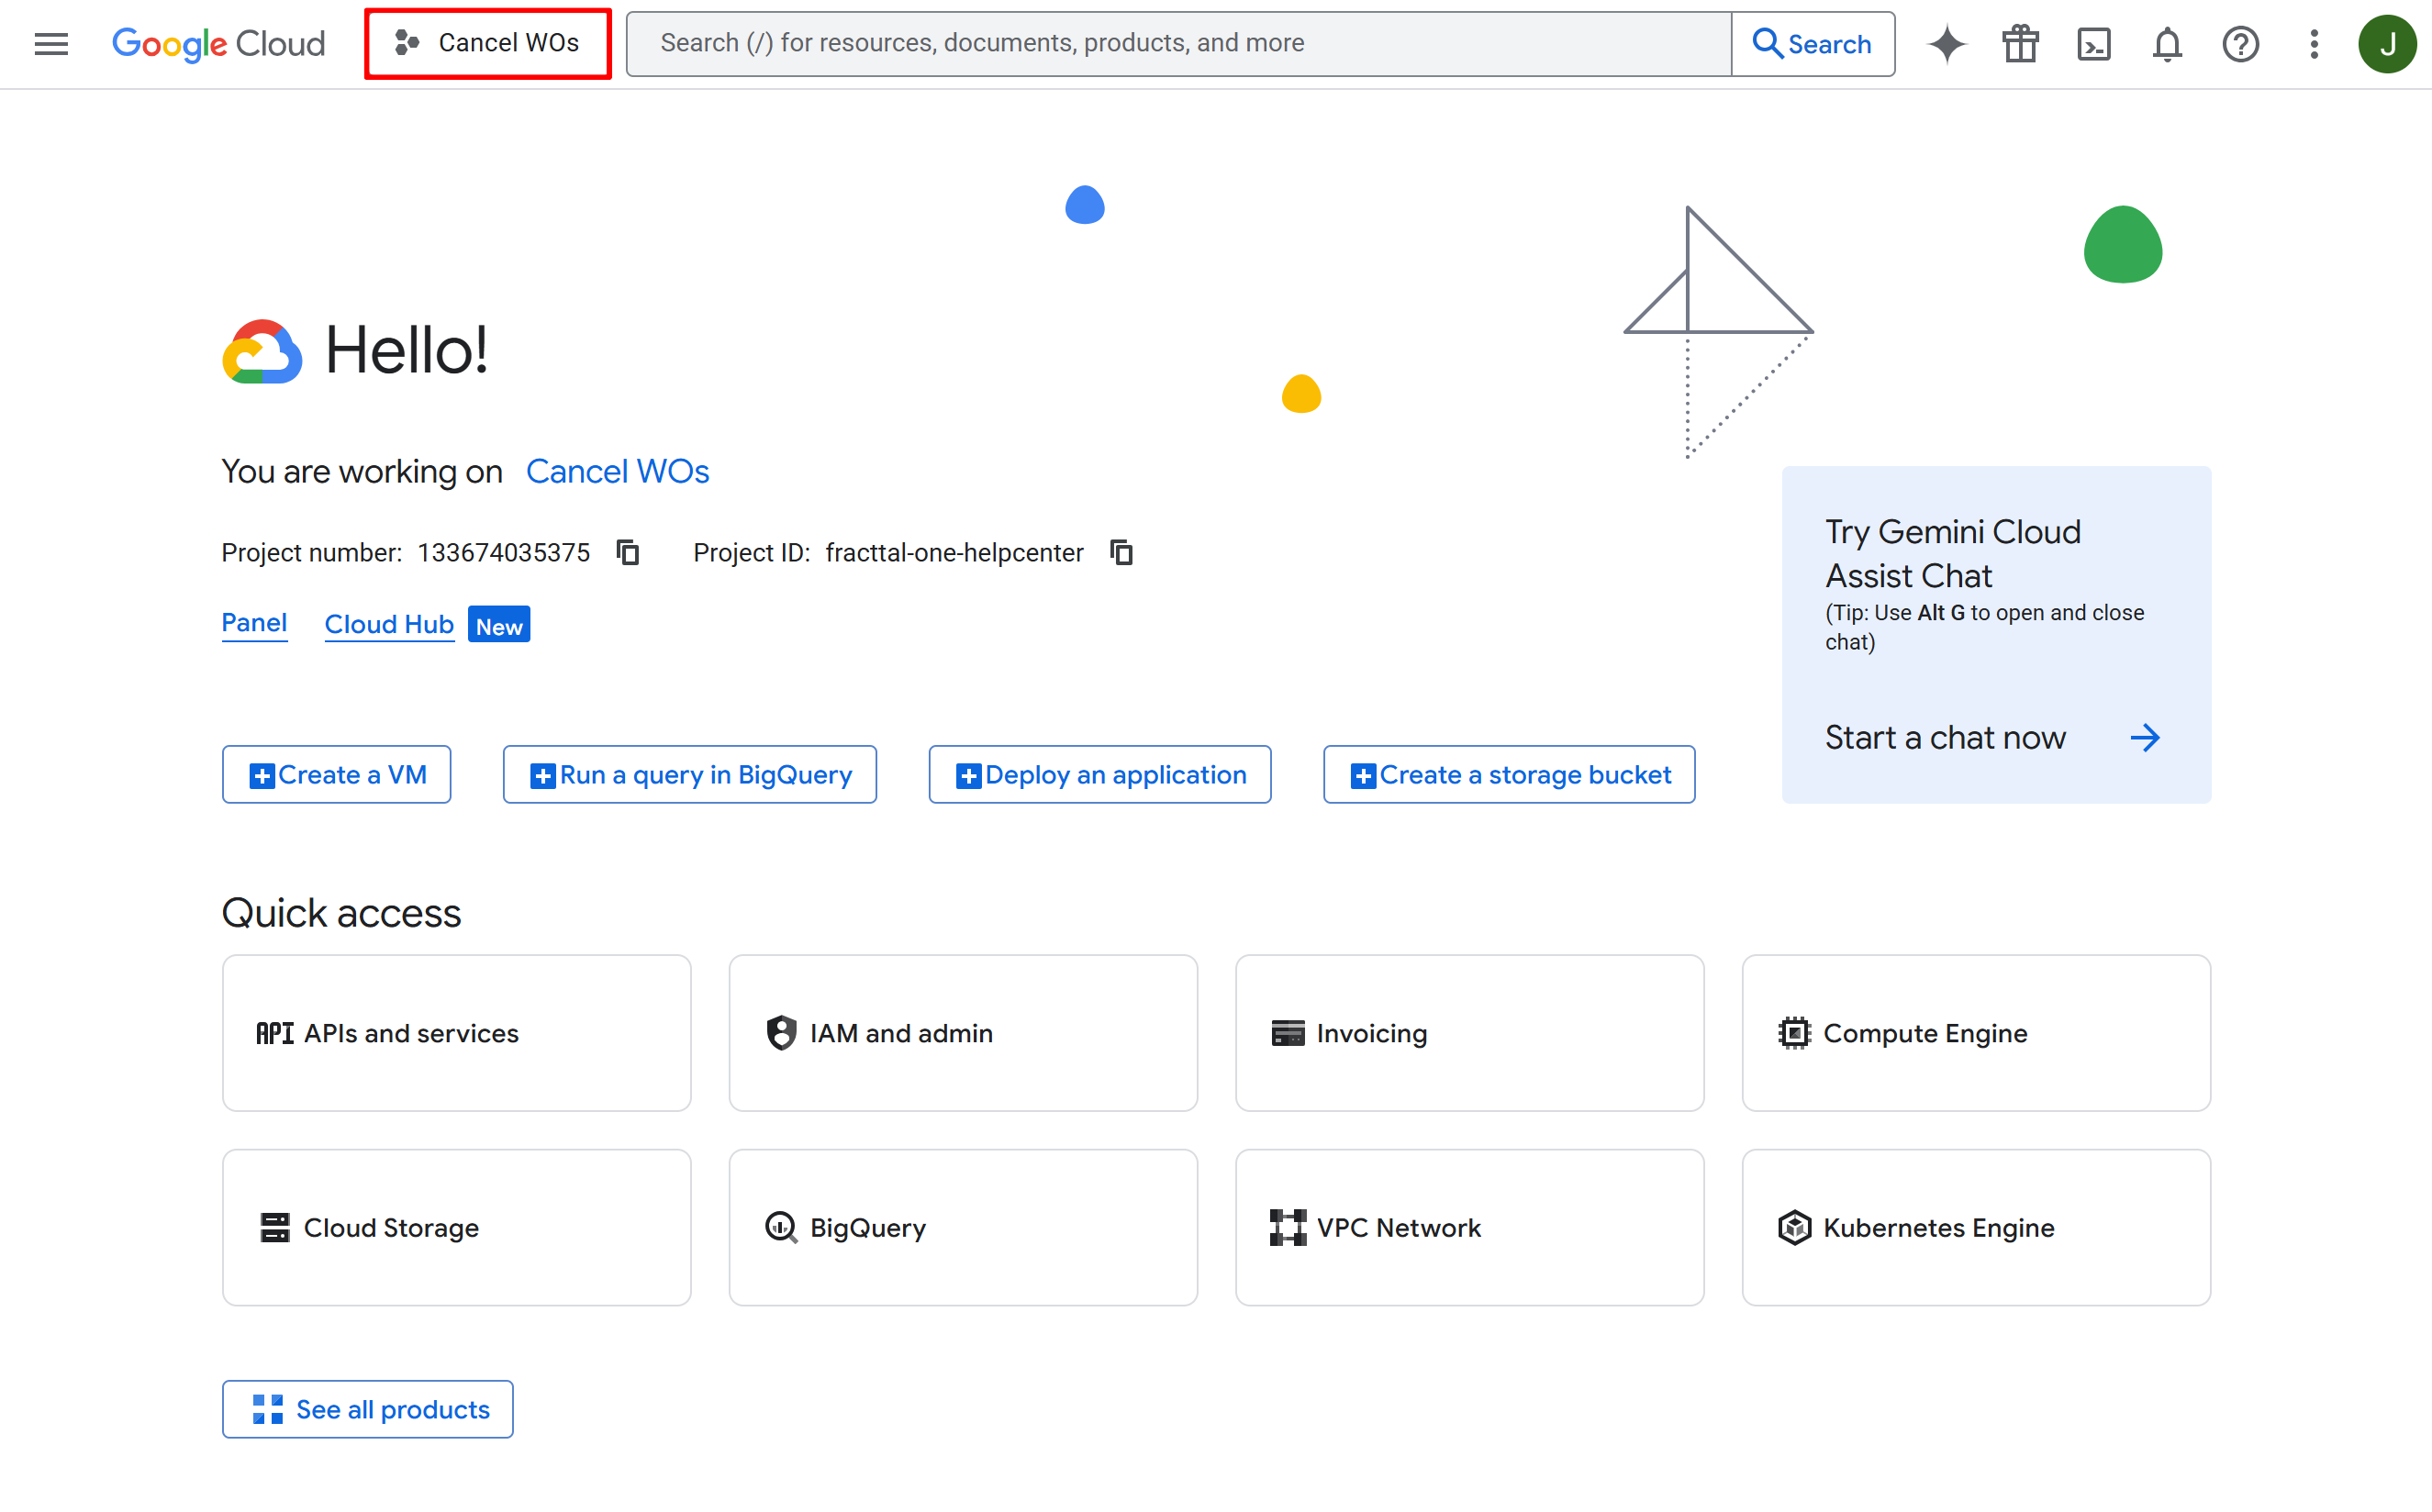Open the notifications bell
Image resolution: width=2432 pixels, height=1512 pixels.
2167,44
